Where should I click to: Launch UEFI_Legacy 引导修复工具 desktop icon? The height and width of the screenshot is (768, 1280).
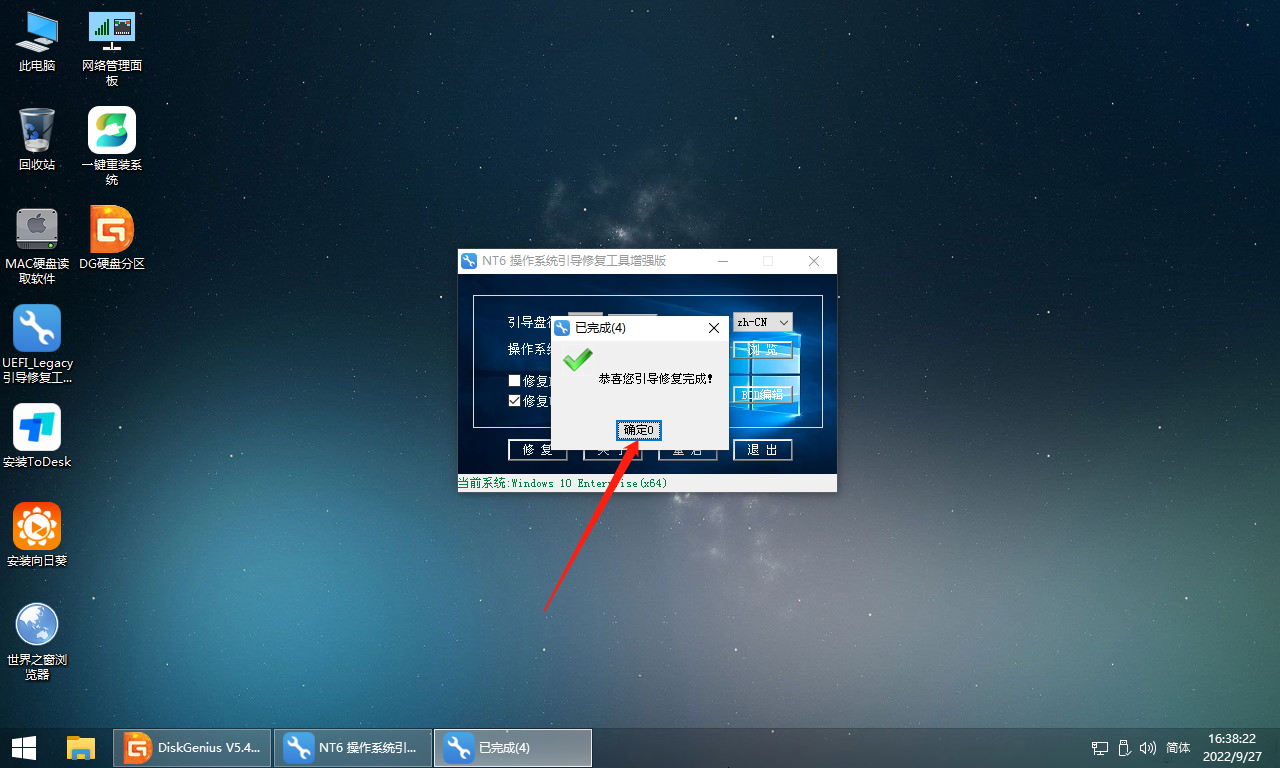coord(37,336)
